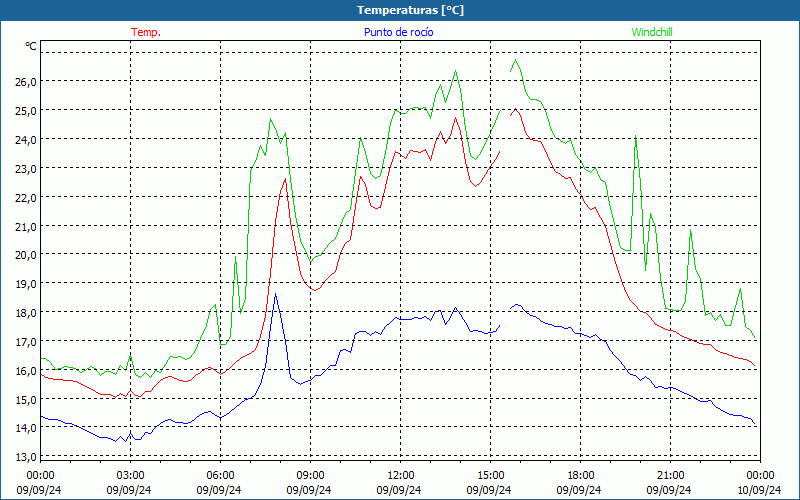The width and height of the screenshot is (800, 500).
Task: Click the 15:00 time axis label
Action: (x=490, y=476)
